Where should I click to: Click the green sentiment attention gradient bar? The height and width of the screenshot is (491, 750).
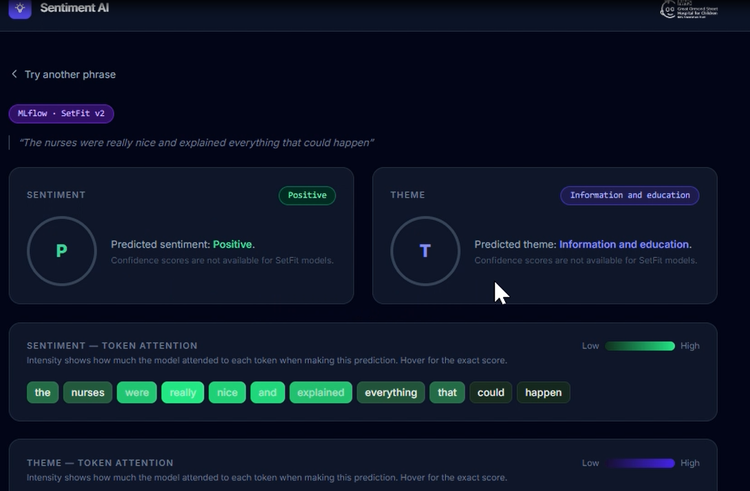point(640,346)
